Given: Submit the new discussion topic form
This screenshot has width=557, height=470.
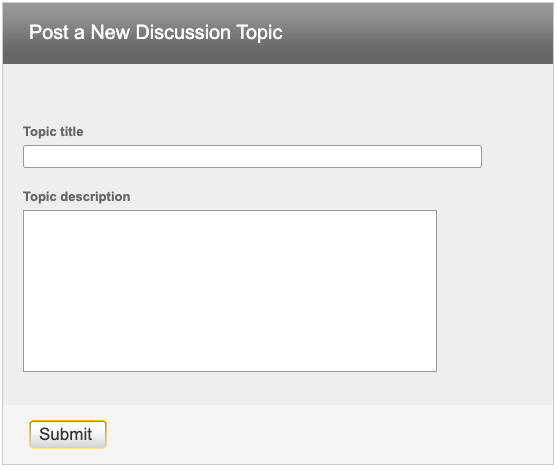Looking at the screenshot, I should [68, 434].
